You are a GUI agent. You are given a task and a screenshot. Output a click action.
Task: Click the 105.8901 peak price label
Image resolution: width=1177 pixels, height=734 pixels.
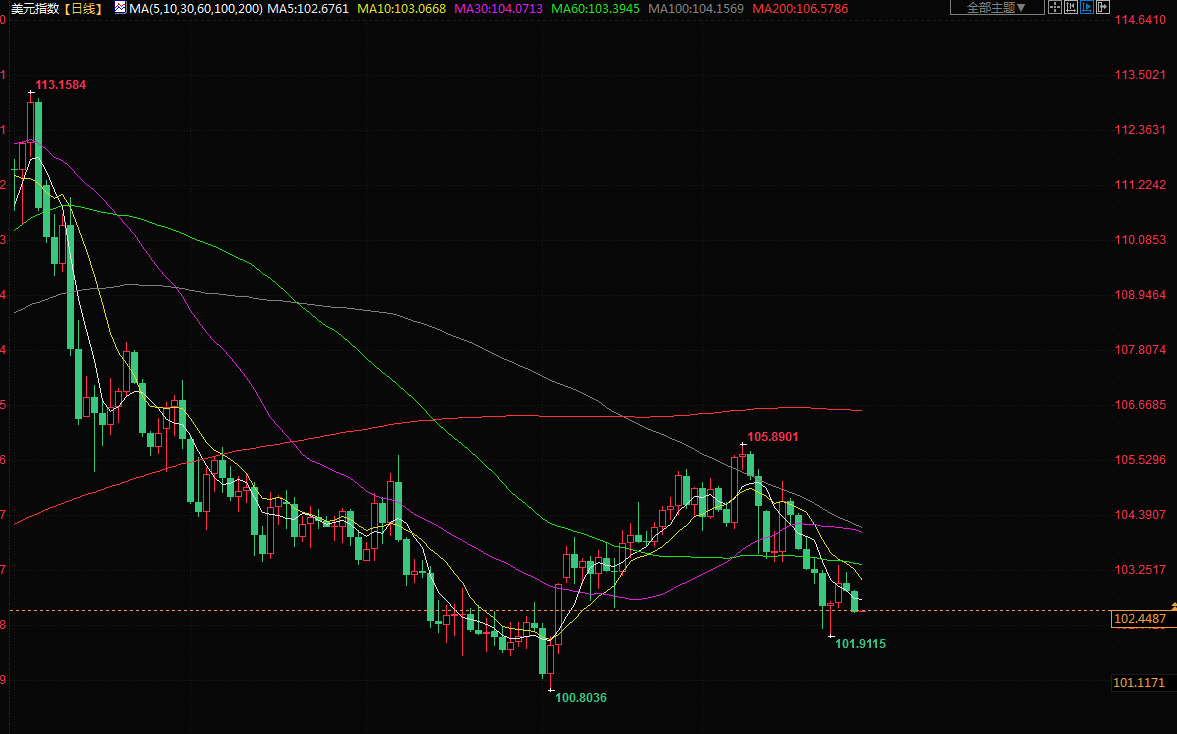click(x=772, y=437)
